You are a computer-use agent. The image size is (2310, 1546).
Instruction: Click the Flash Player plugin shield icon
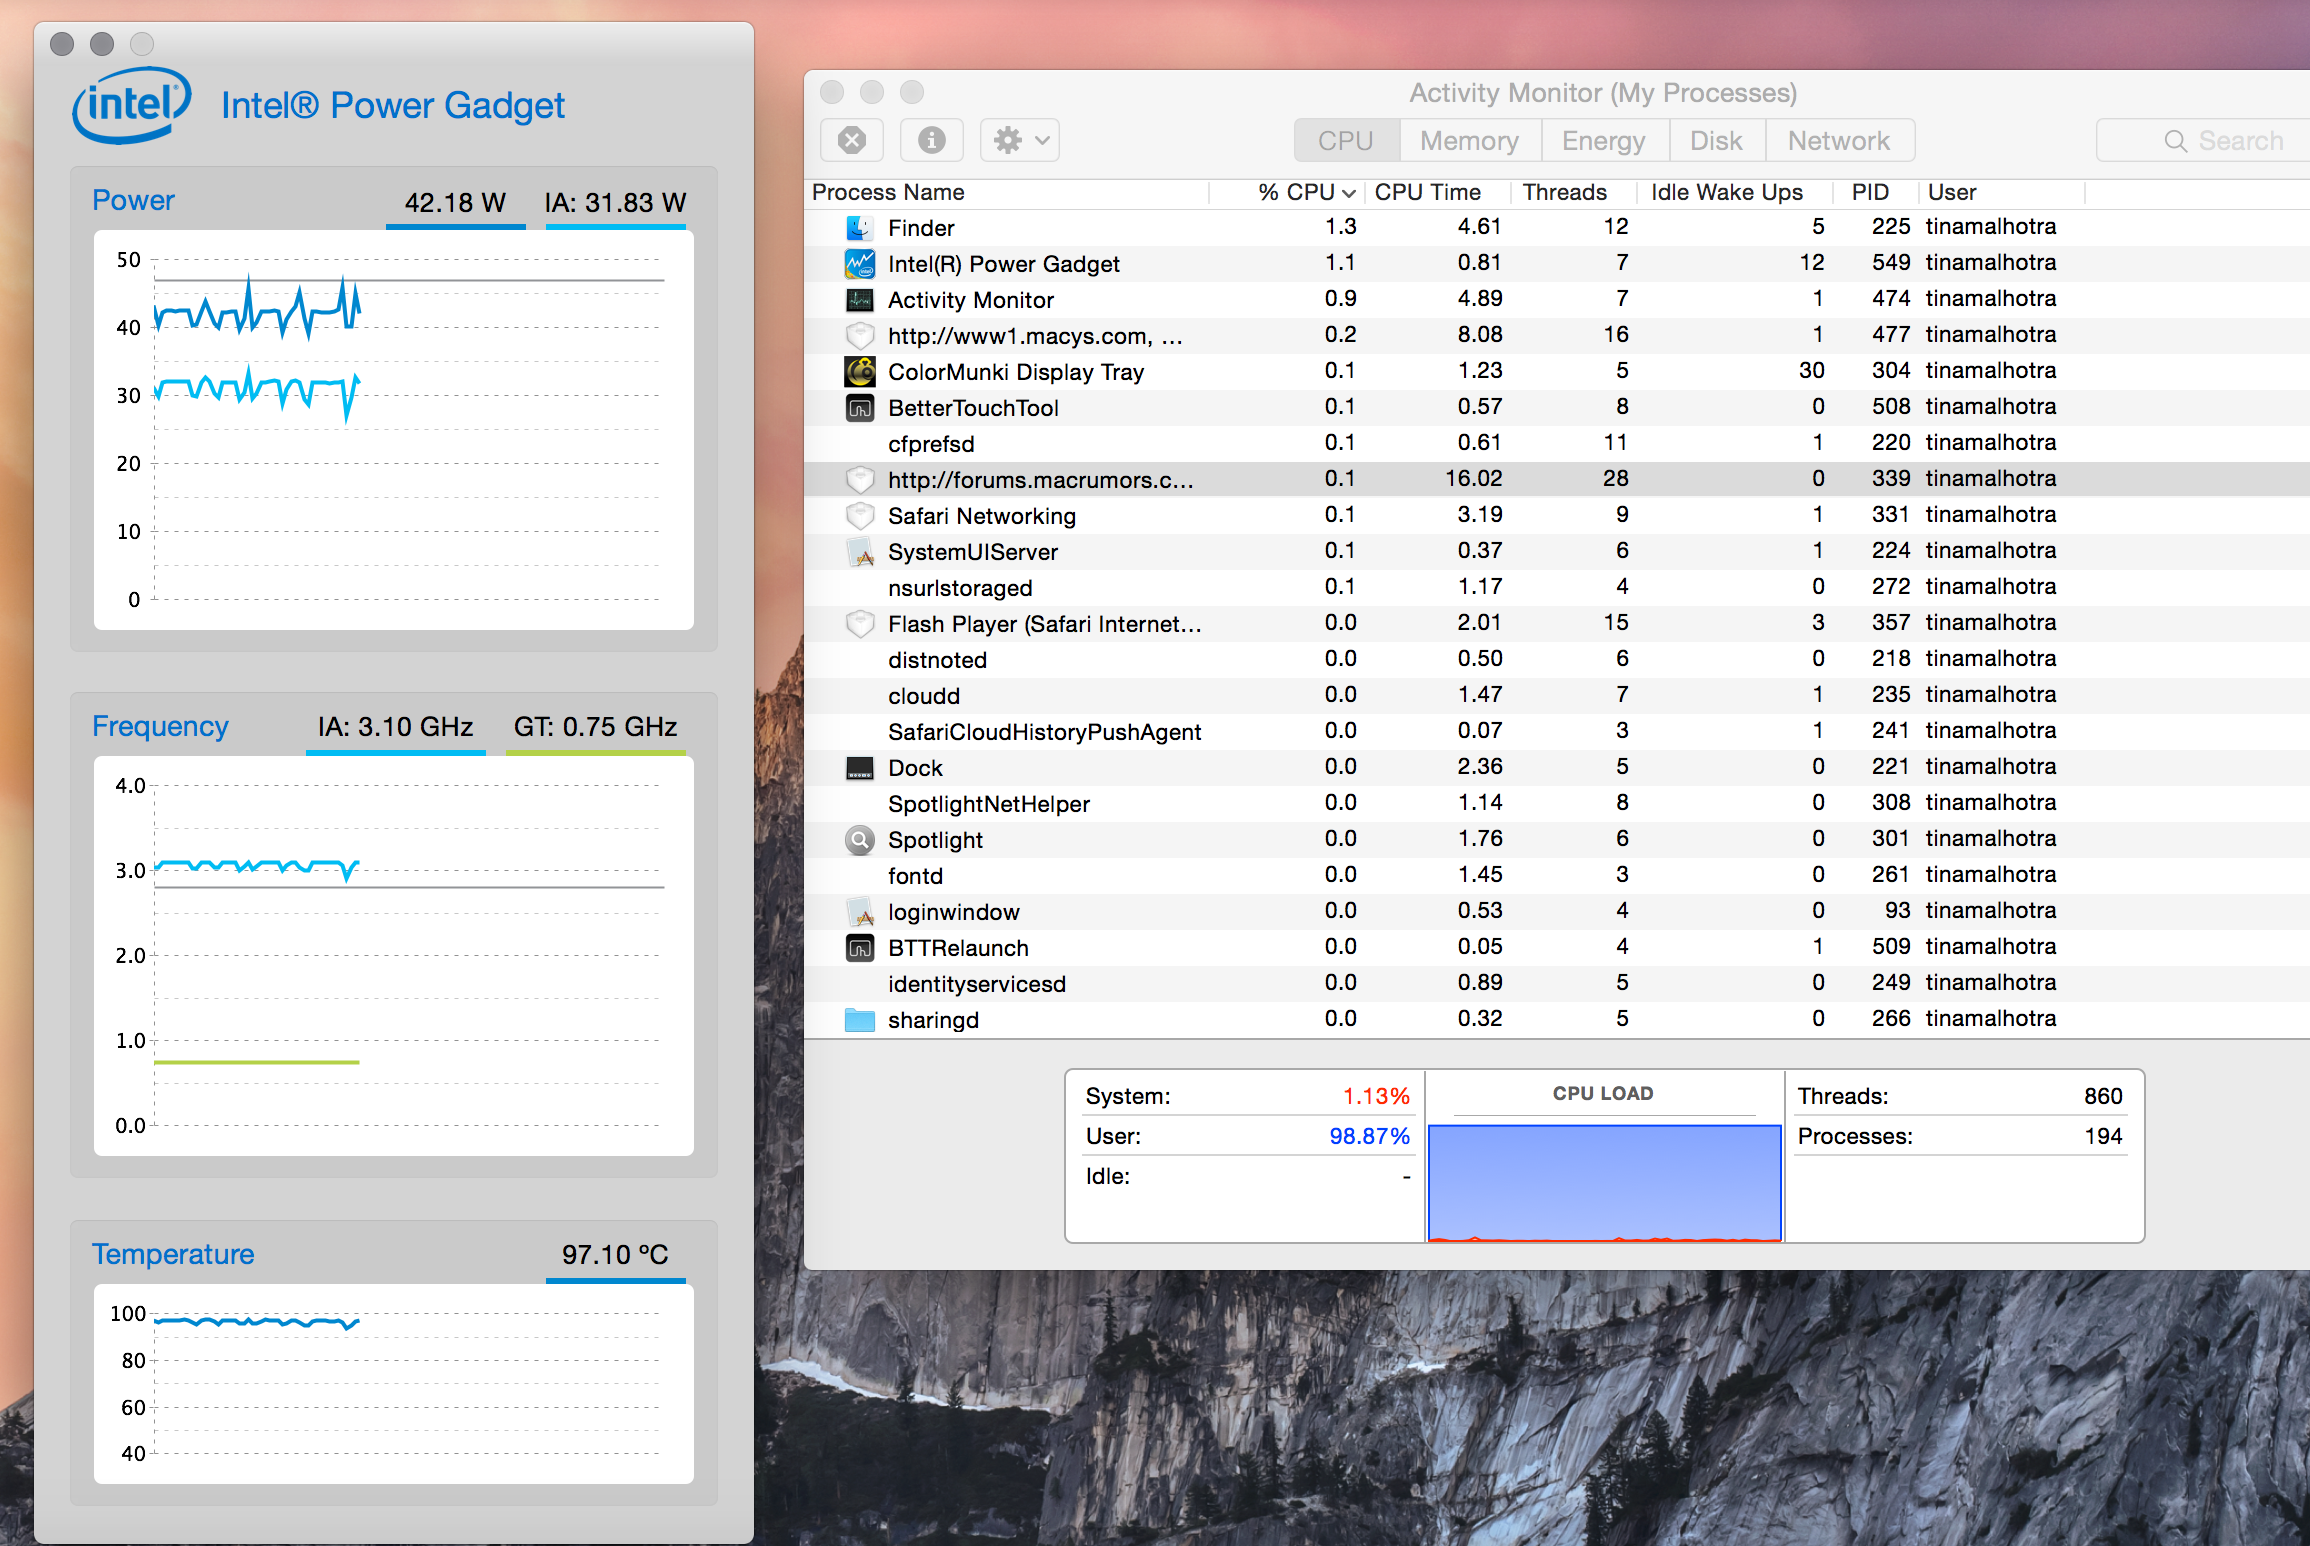(860, 624)
